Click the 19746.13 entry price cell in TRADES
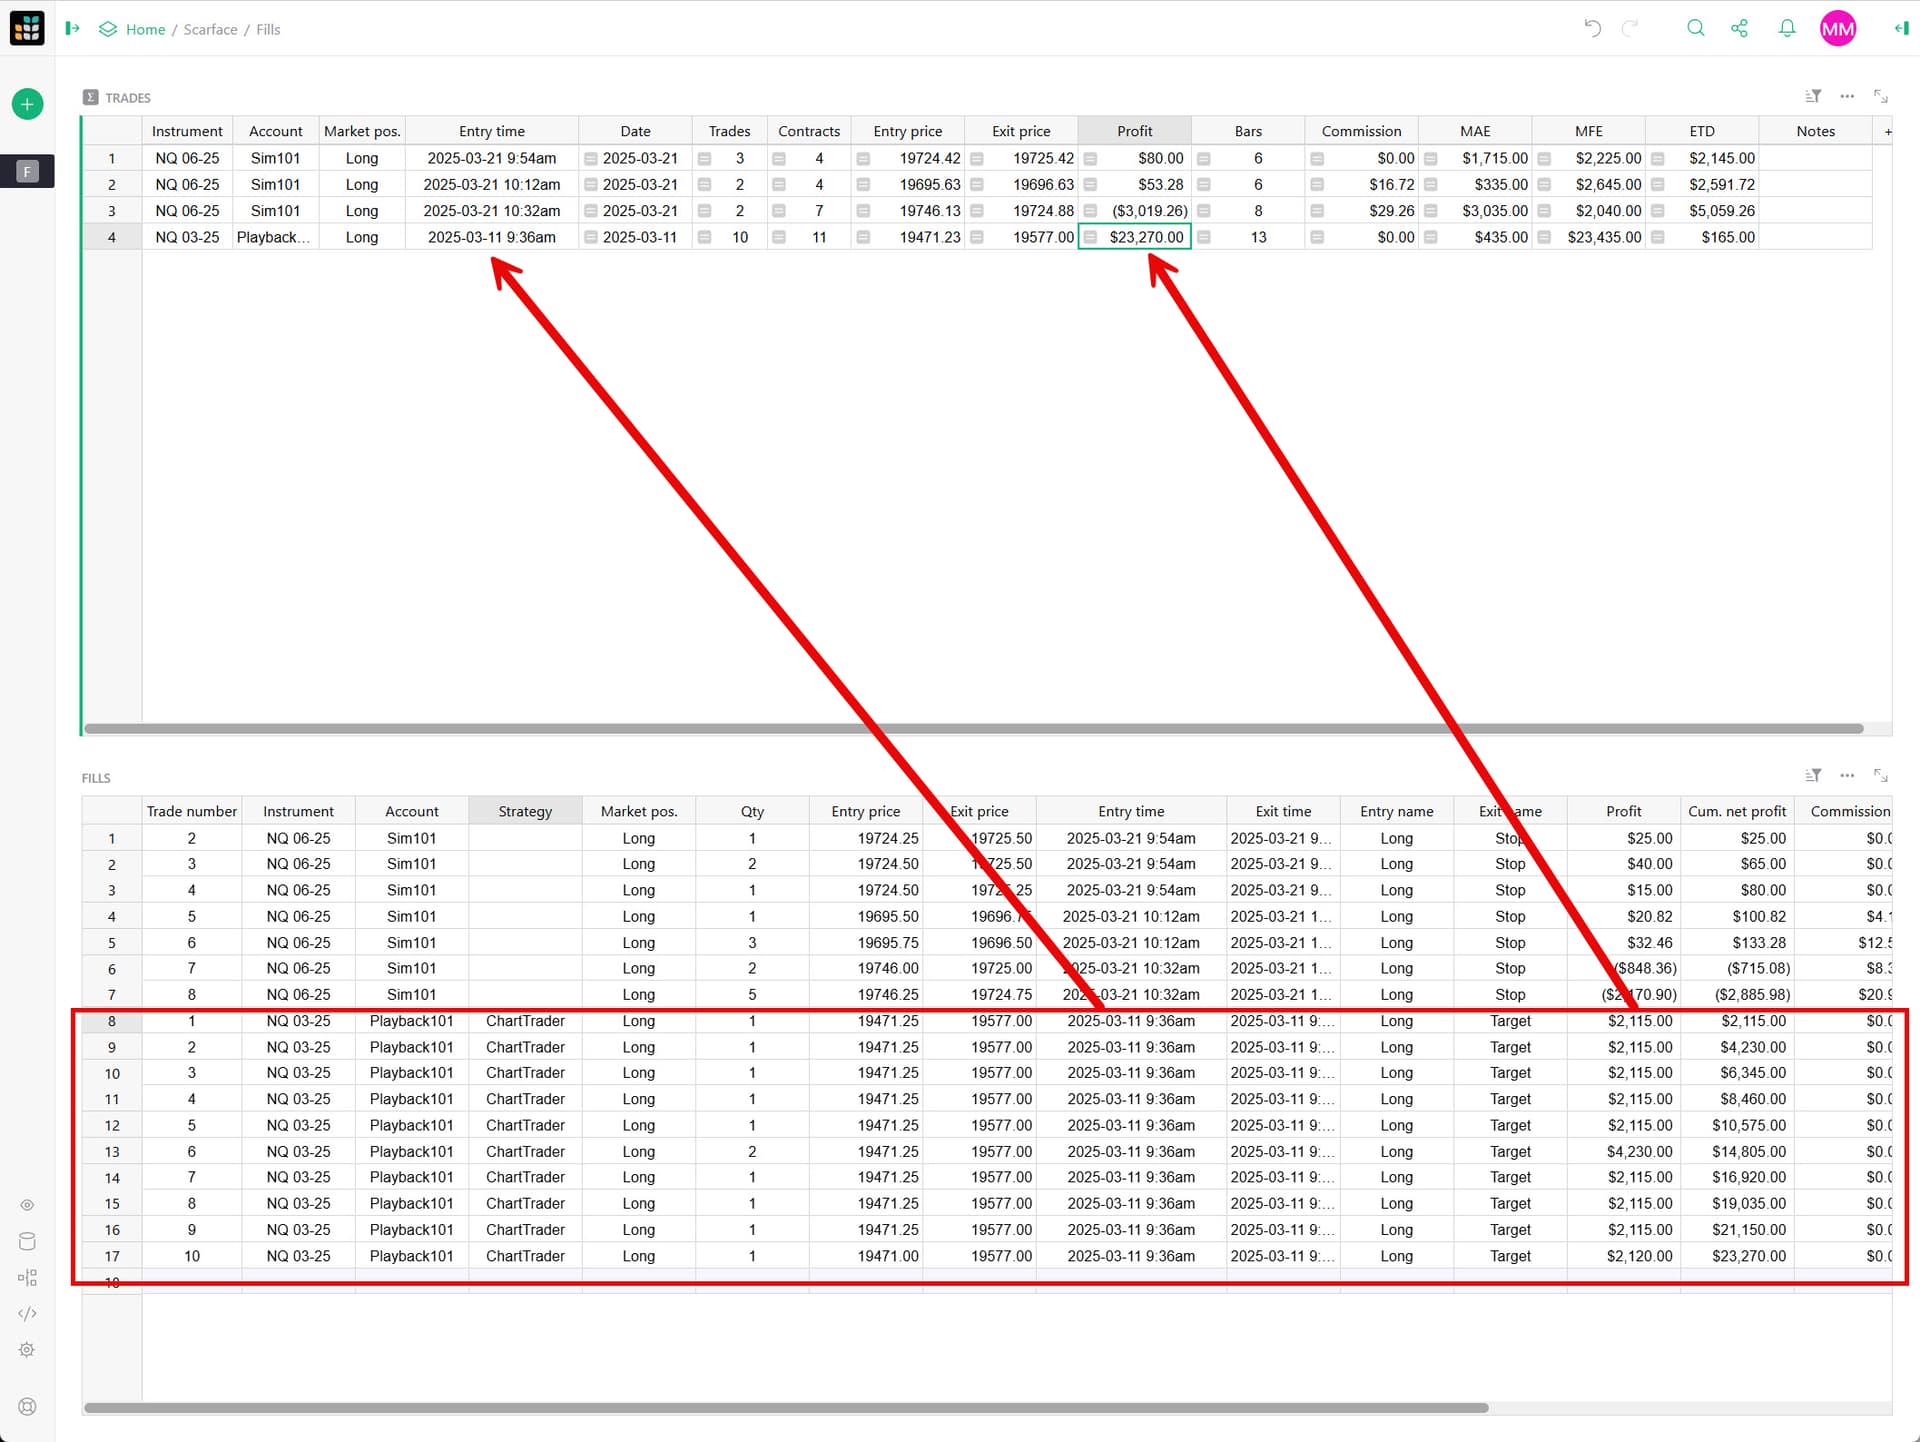 coord(908,211)
